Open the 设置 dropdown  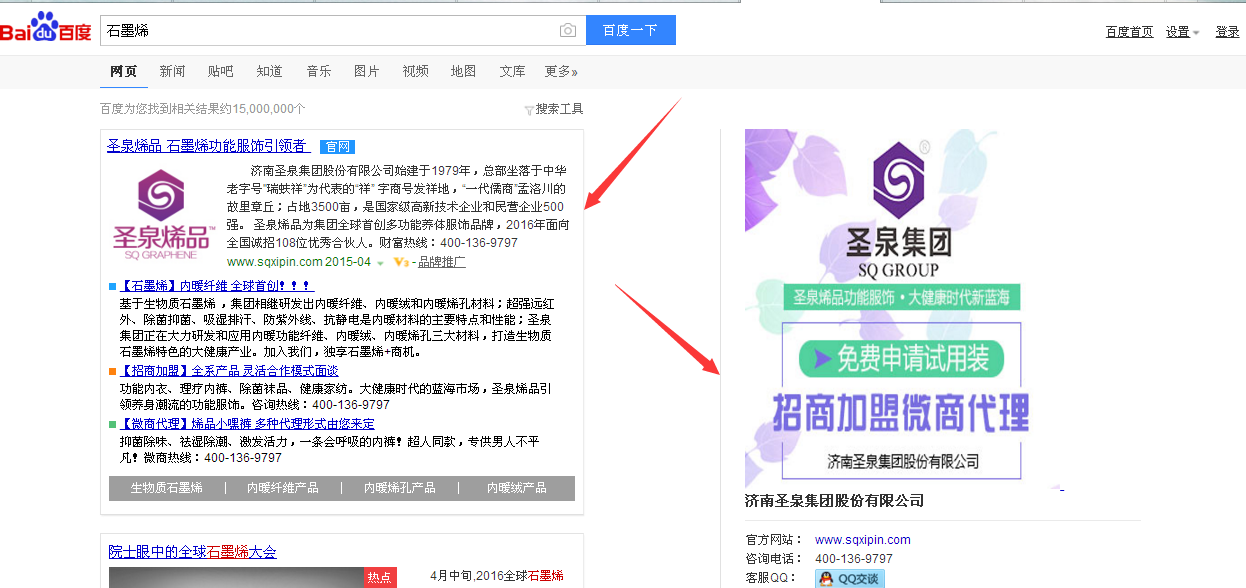(1183, 32)
